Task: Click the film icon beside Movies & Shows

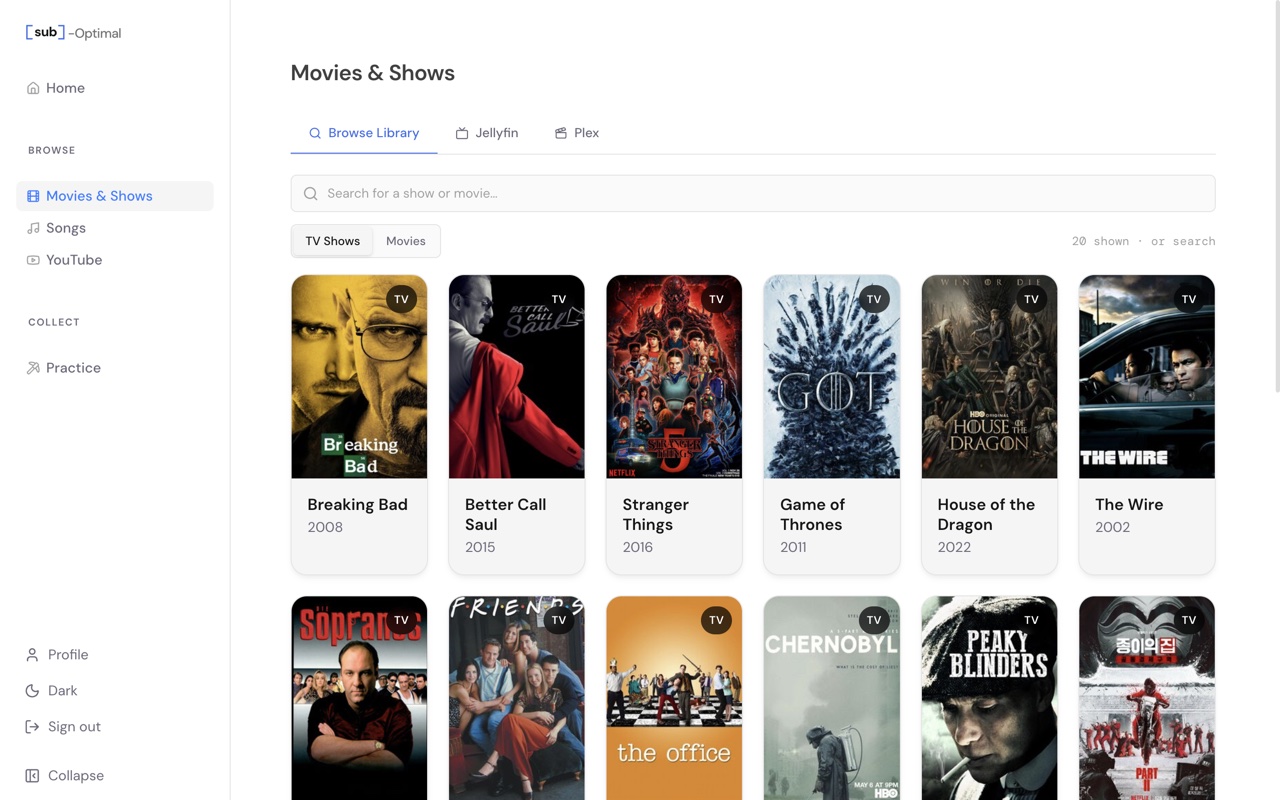Action: 33,196
